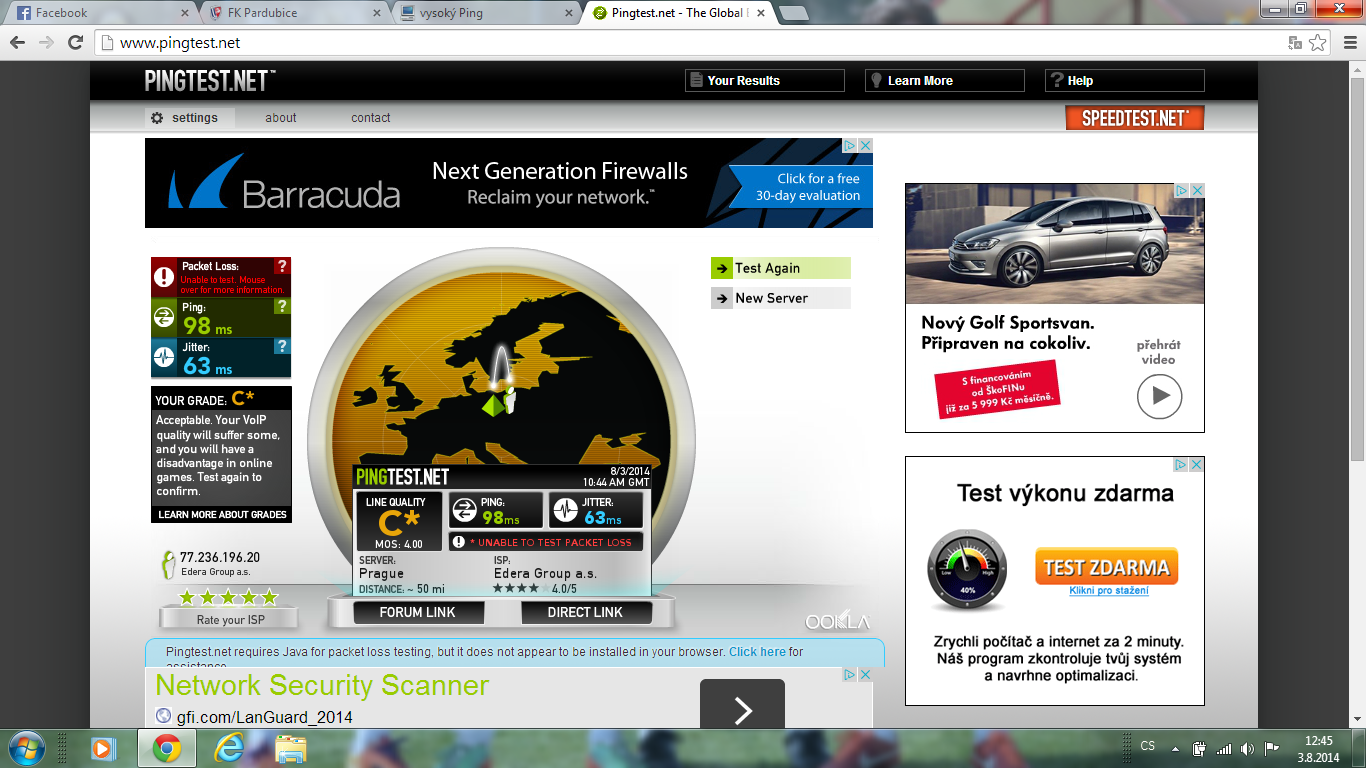Click the green Ping icon
Image resolution: width=1366 pixels, height=768 pixels.
click(164, 318)
